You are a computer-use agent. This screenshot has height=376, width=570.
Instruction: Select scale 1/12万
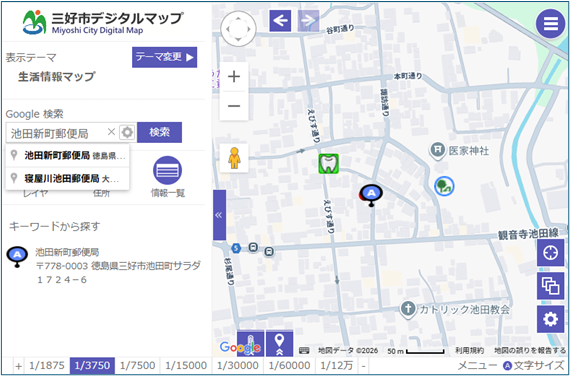tap(337, 365)
